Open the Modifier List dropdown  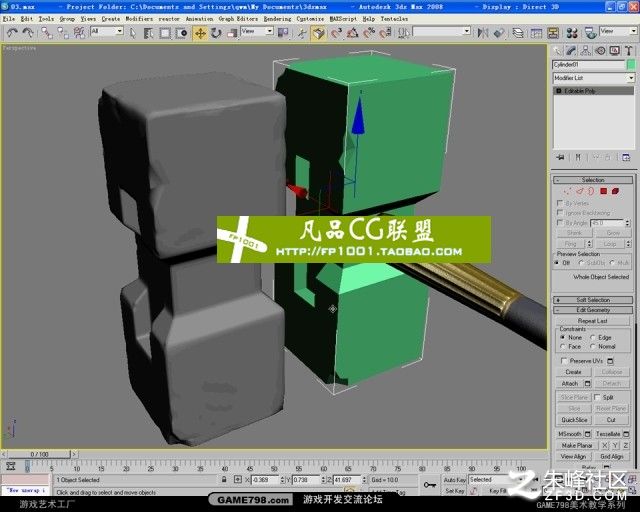tap(593, 78)
